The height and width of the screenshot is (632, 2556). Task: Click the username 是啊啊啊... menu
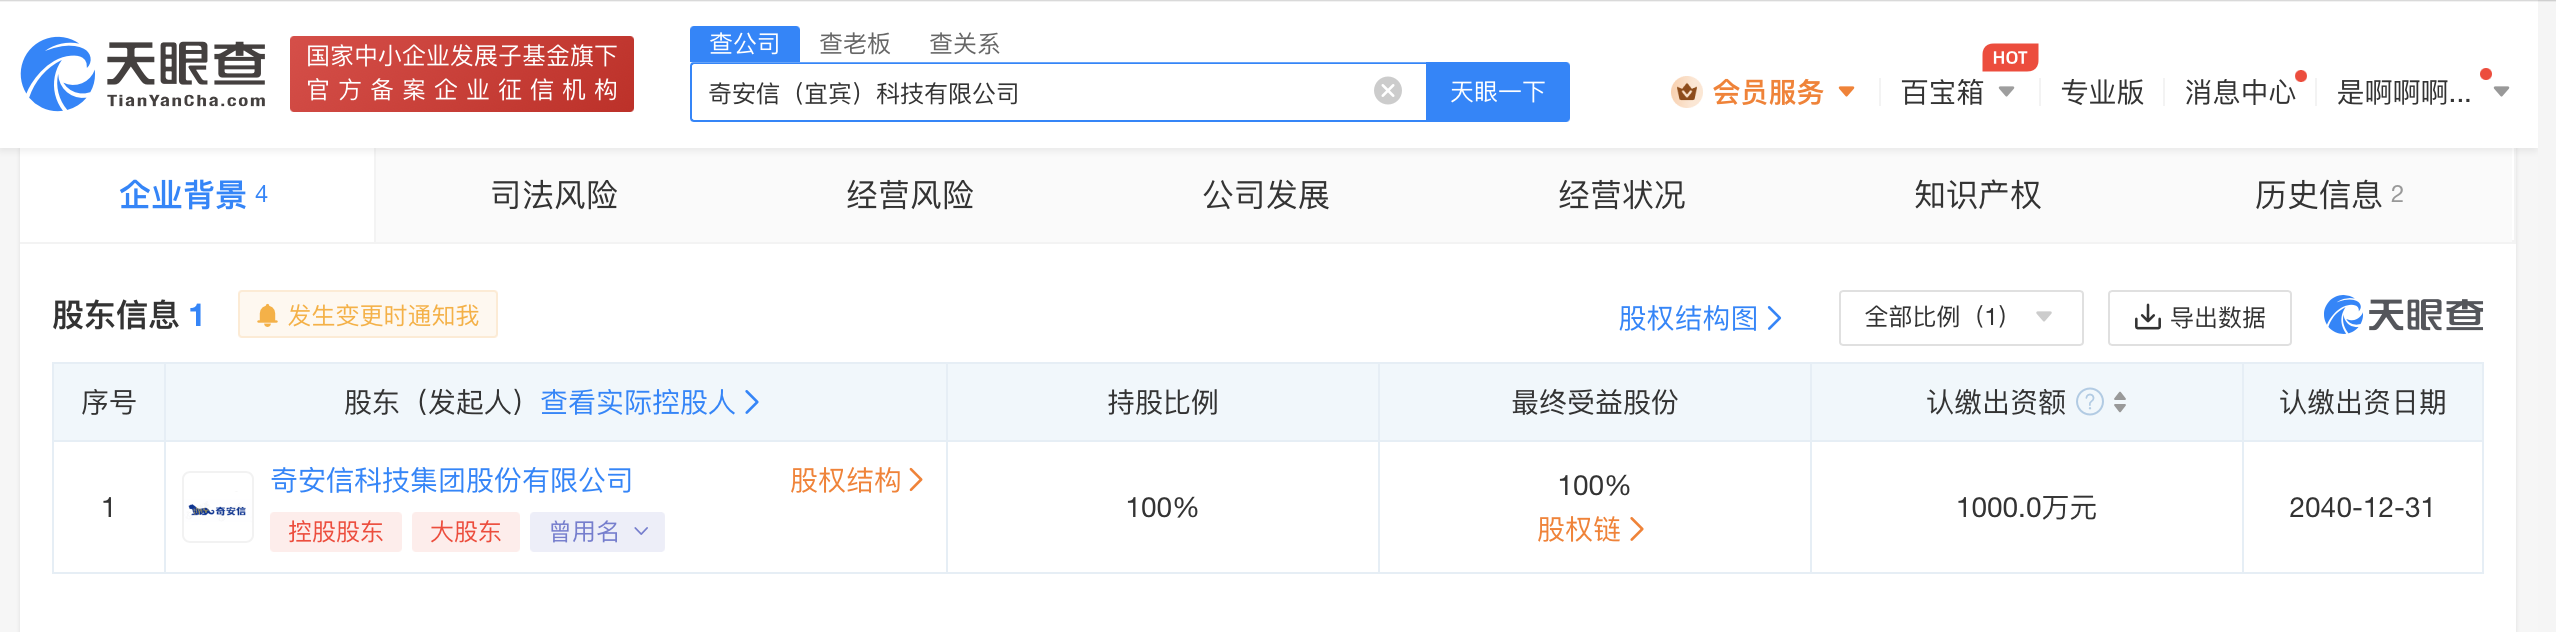(x=2404, y=92)
